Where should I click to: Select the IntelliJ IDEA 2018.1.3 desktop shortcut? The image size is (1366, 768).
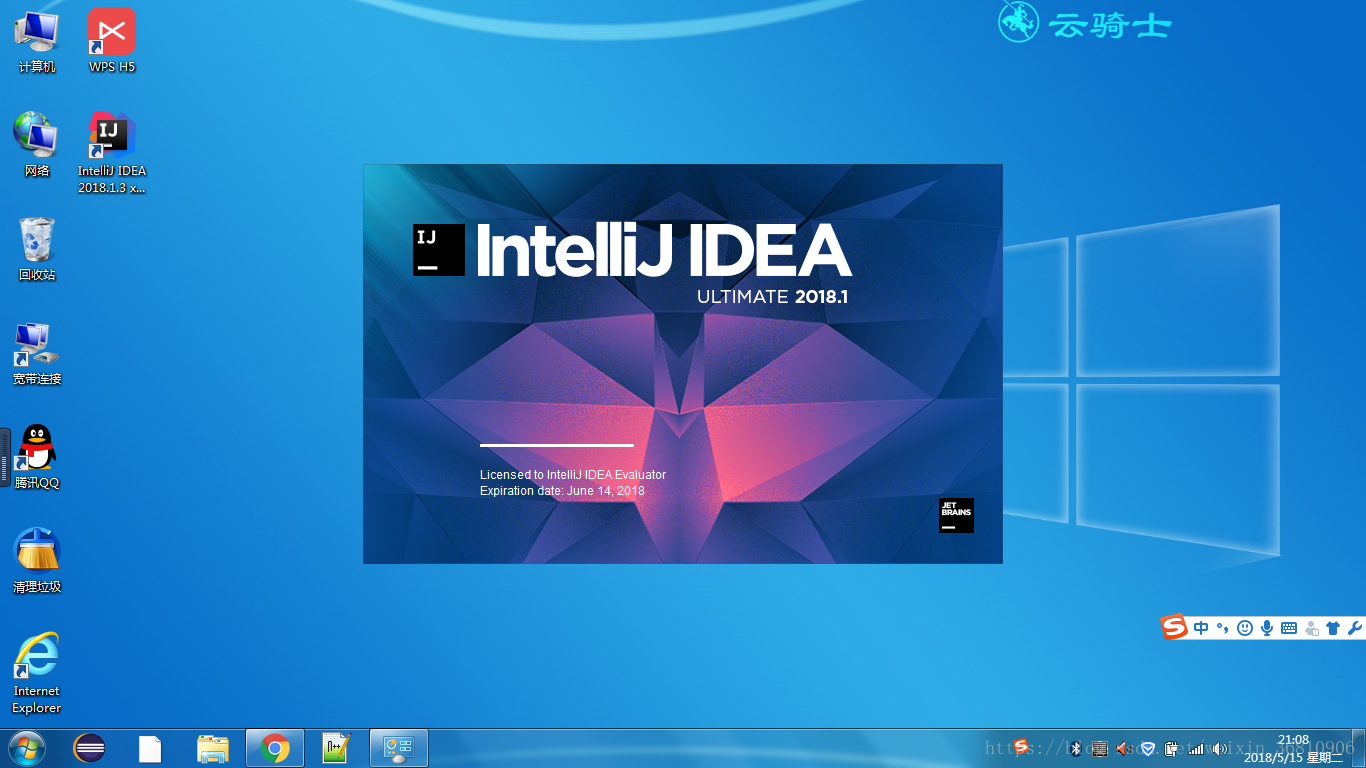(x=112, y=152)
